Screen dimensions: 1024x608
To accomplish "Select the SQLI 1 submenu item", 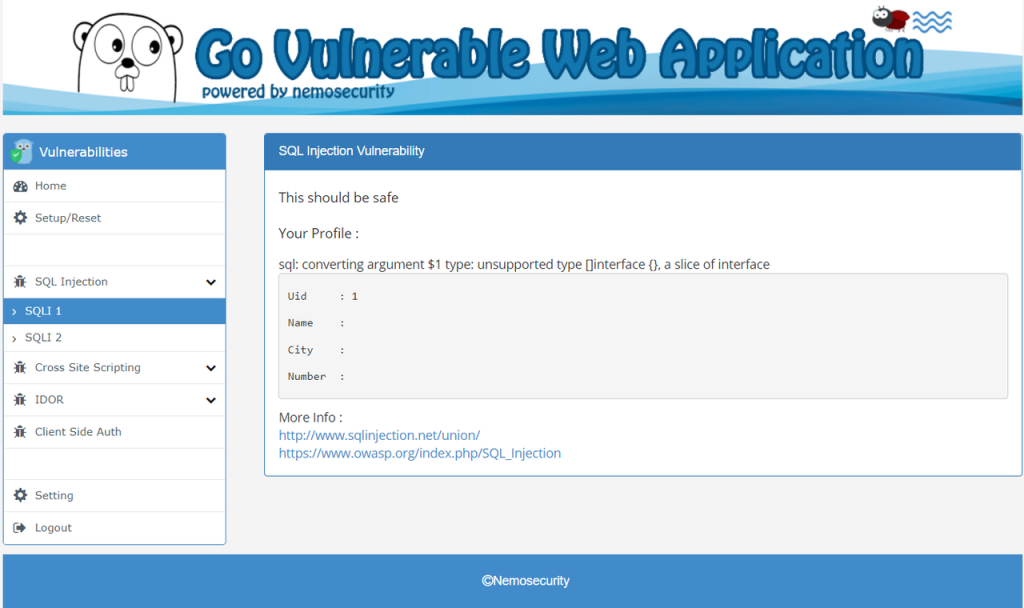I will 114,311.
